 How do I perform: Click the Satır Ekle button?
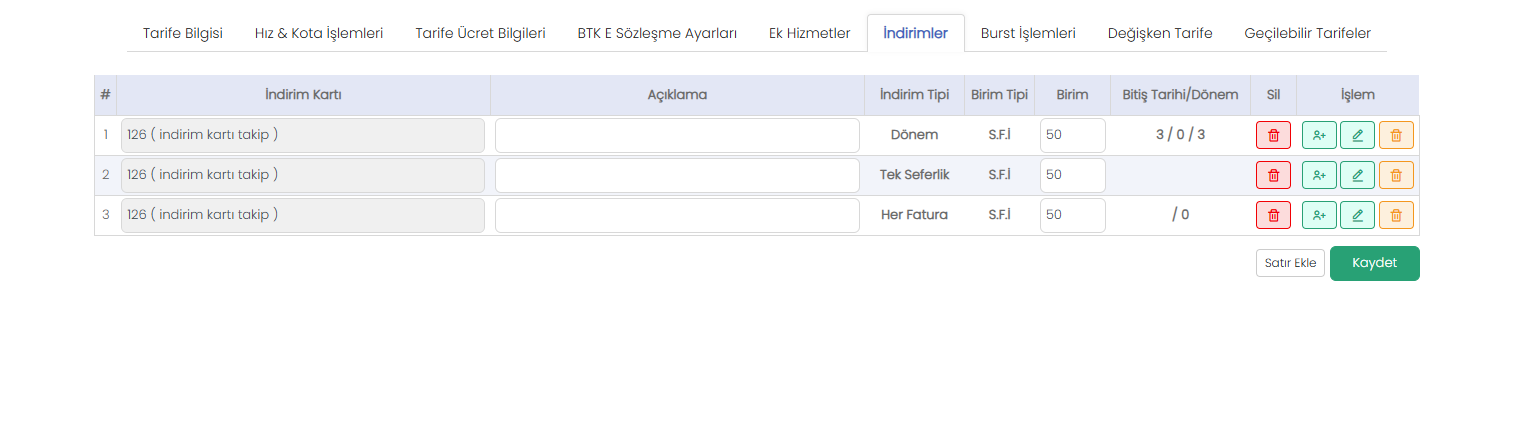(x=1290, y=263)
